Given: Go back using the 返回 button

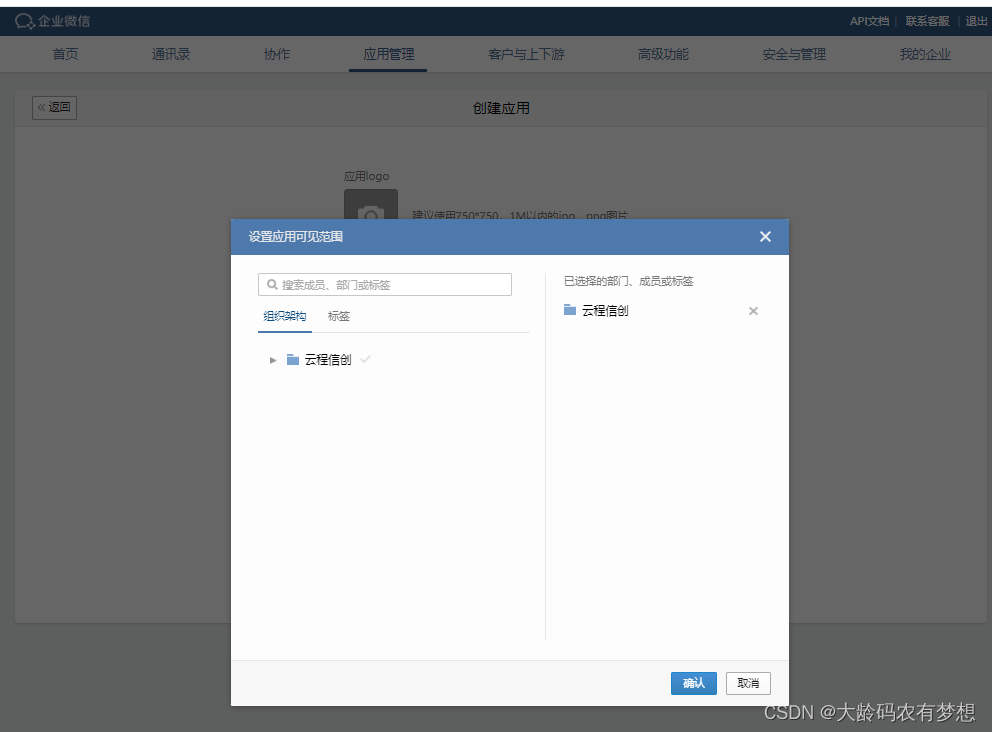Looking at the screenshot, I should coord(54,108).
